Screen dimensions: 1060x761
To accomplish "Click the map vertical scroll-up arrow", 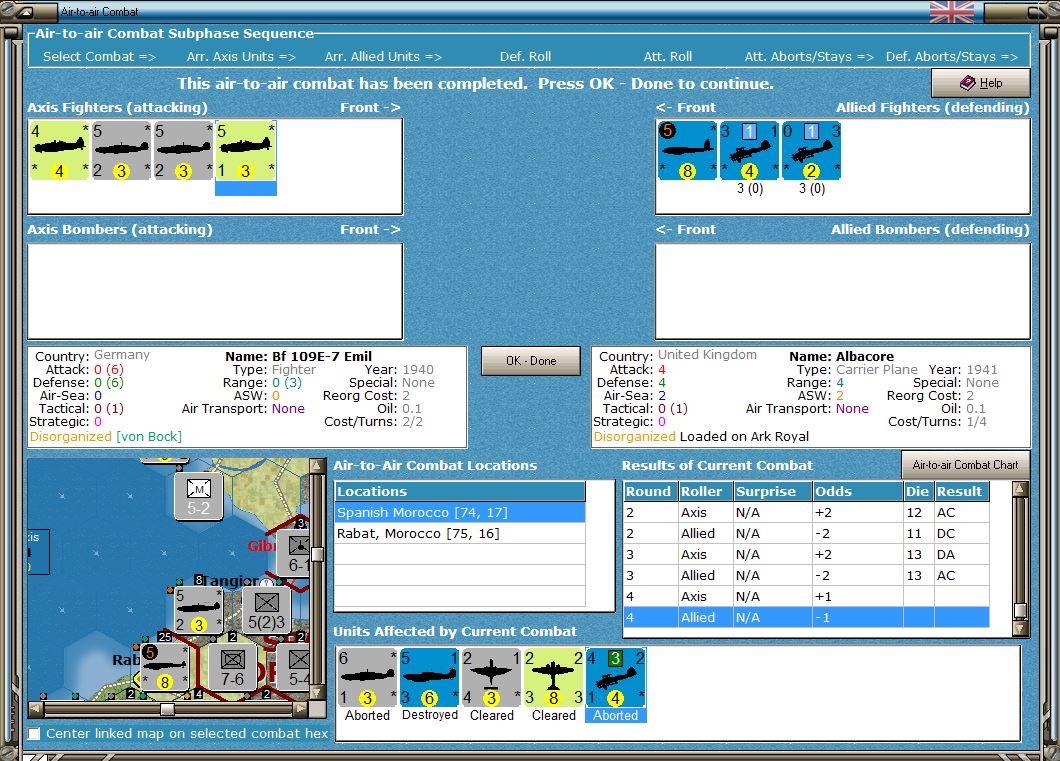I will coord(316,466).
